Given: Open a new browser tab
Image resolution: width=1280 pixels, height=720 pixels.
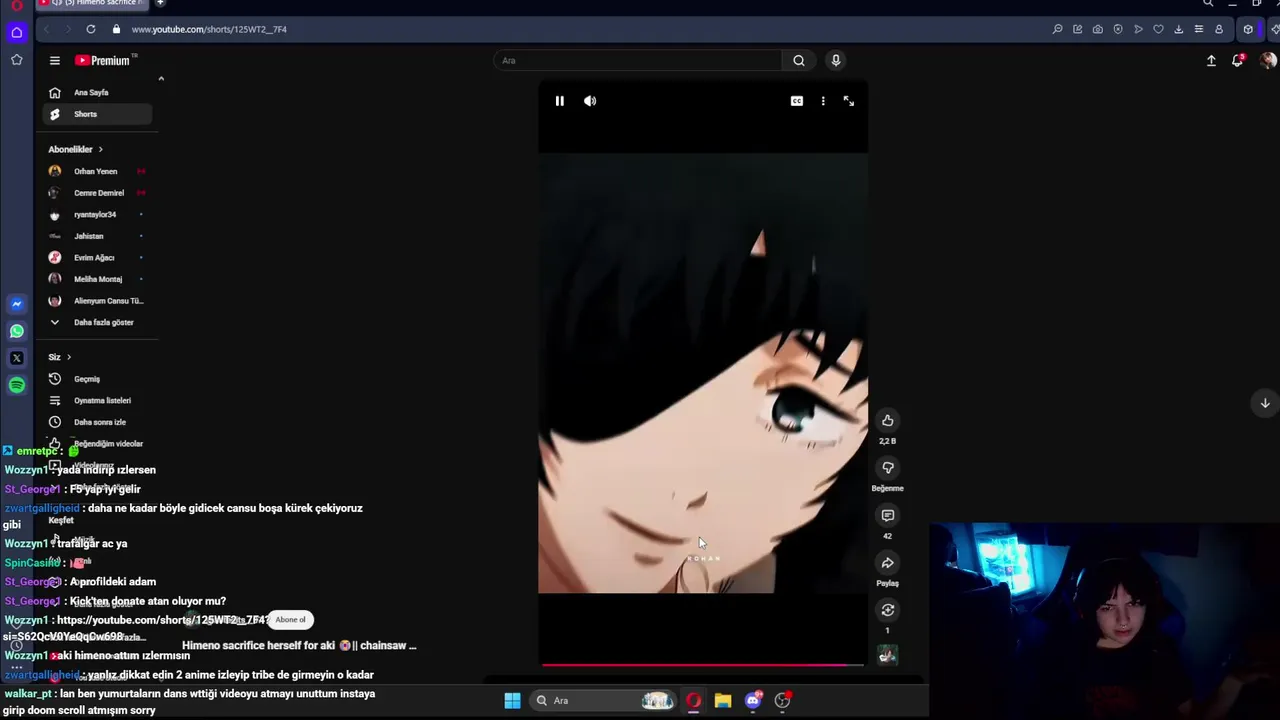Looking at the screenshot, I should pyautogui.click(x=160, y=3).
